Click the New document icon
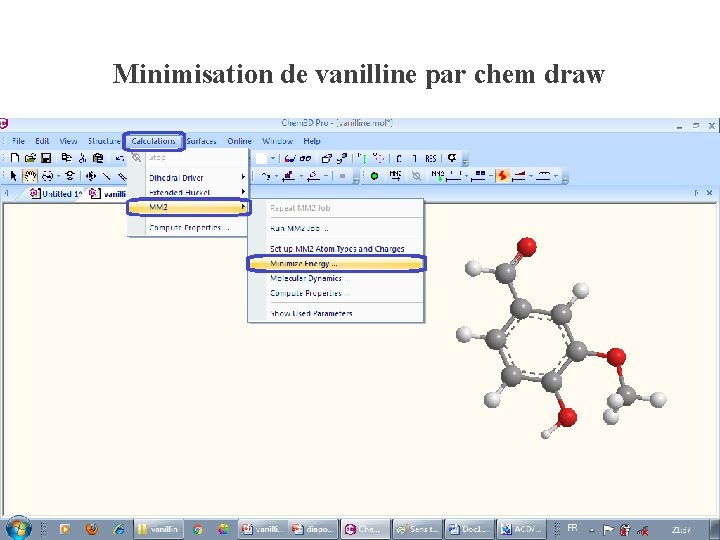The height and width of the screenshot is (540, 720). (x=15, y=158)
